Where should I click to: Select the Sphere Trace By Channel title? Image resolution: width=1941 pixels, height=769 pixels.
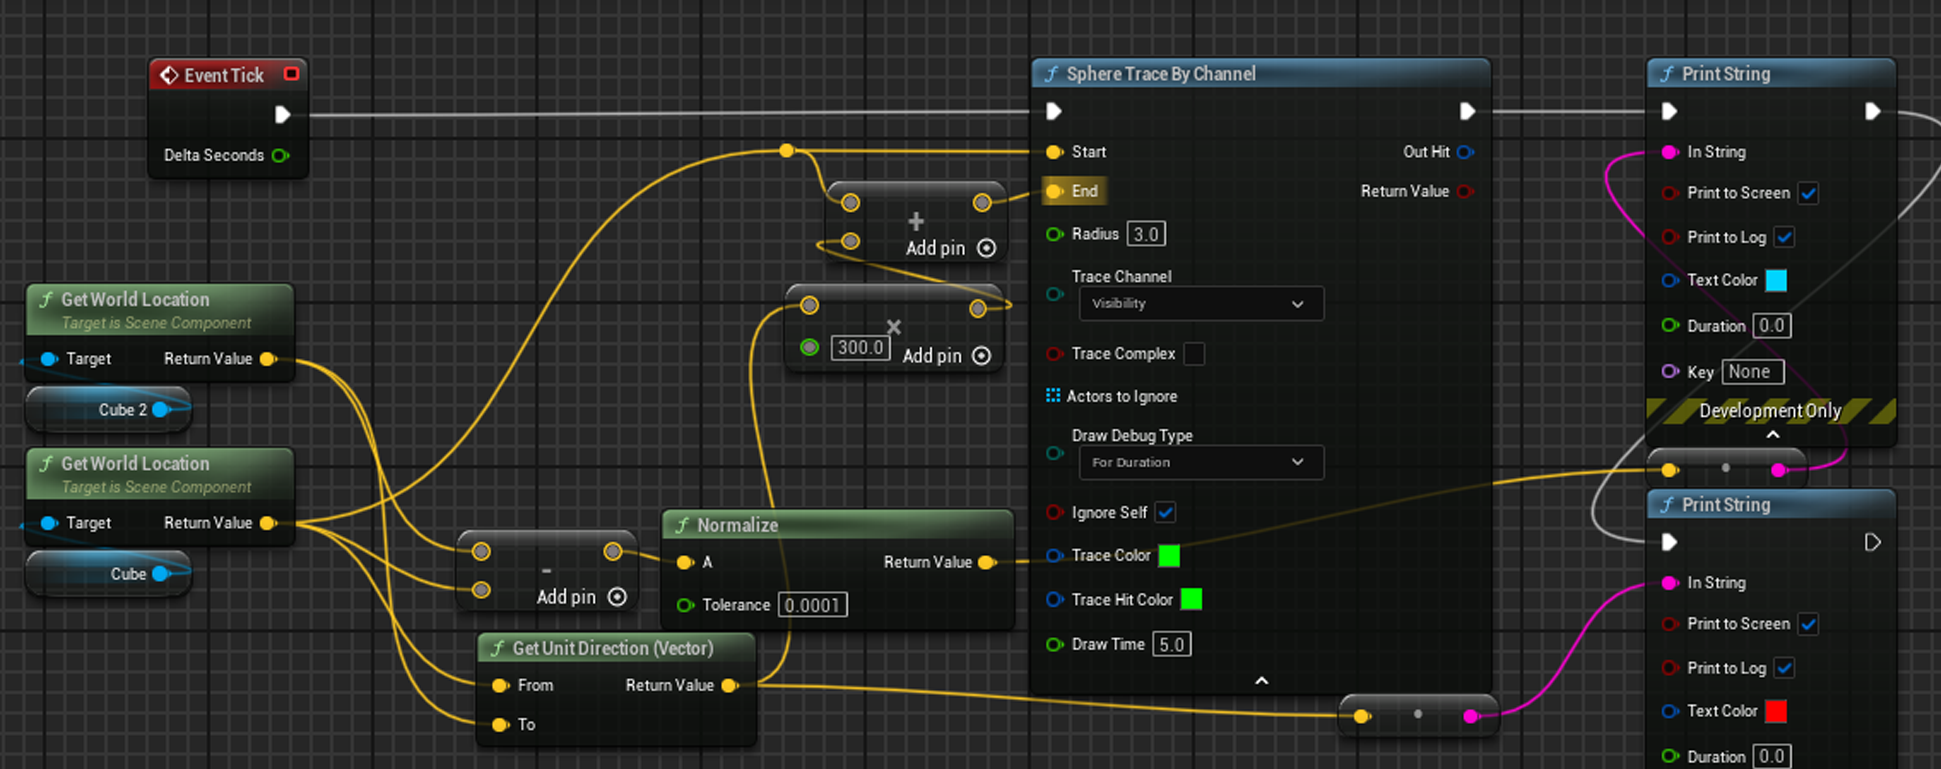coord(1161,74)
